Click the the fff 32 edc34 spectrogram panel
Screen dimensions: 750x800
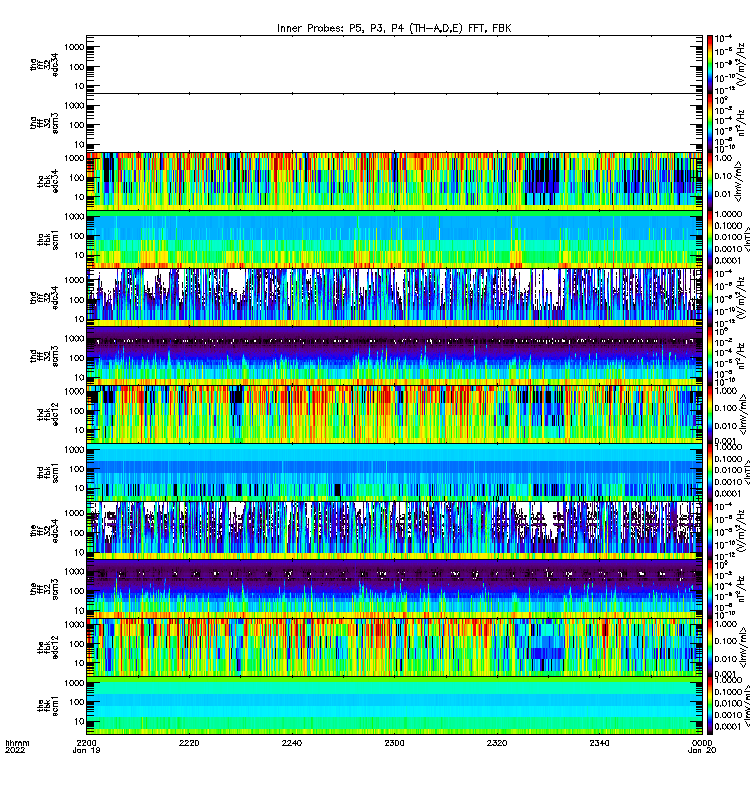[394, 531]
